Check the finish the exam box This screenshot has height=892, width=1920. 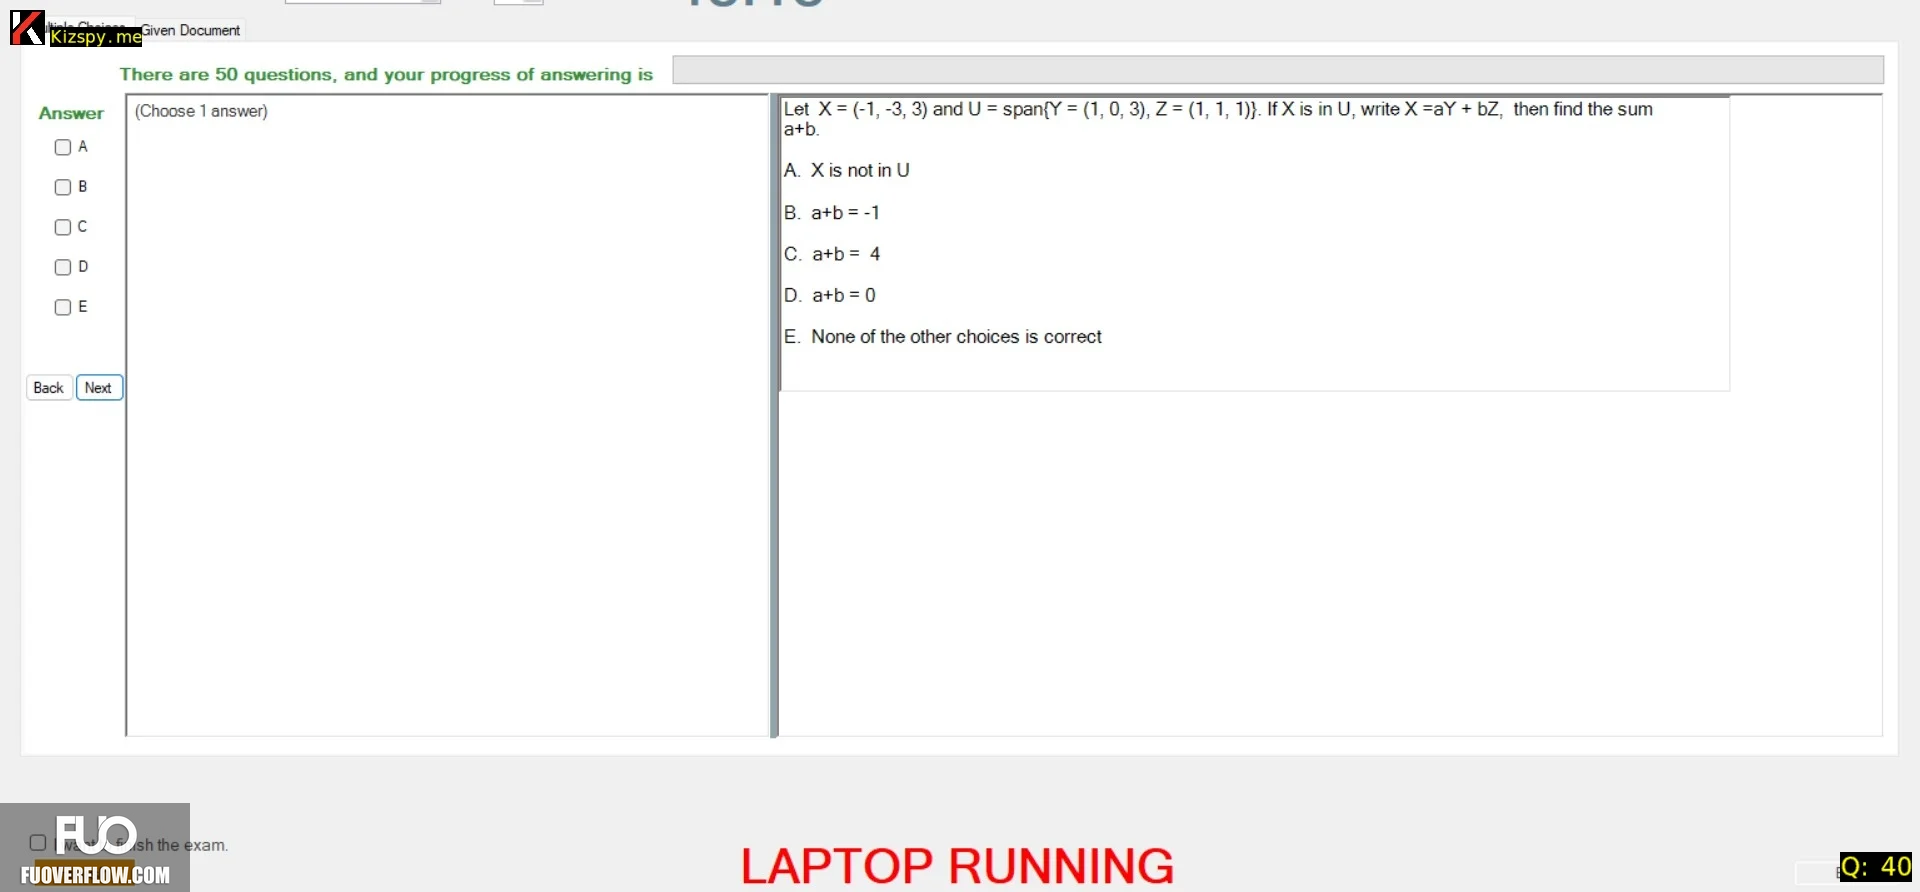38,843
